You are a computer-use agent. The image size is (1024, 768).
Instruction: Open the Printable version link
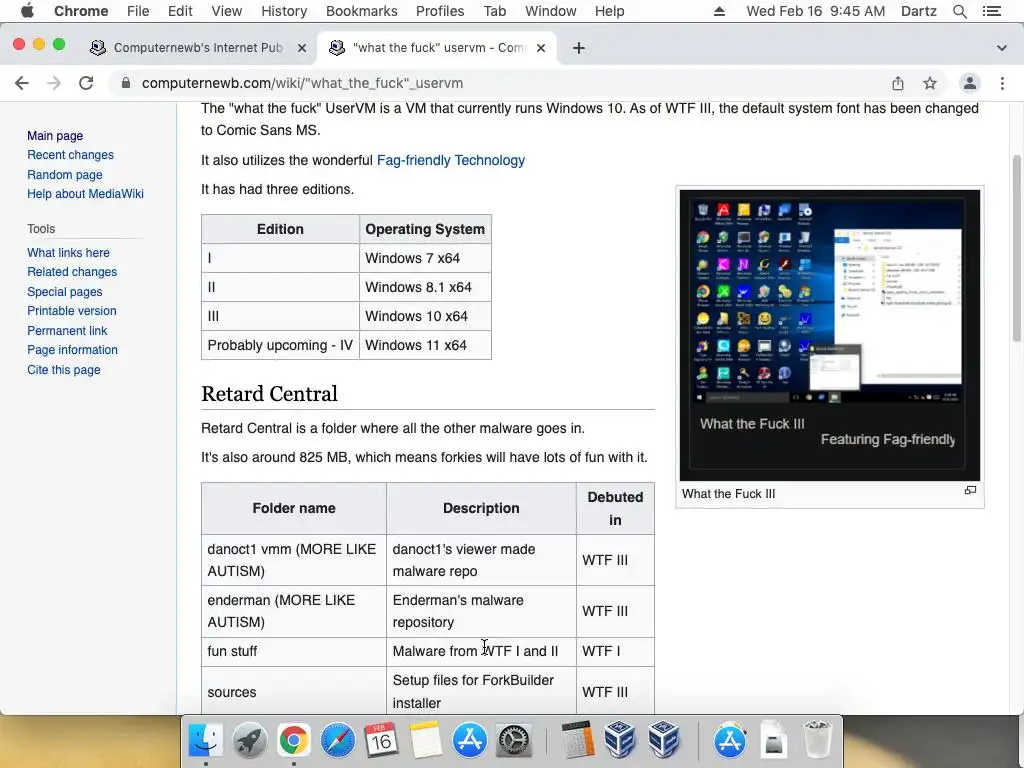pos(71,311)
